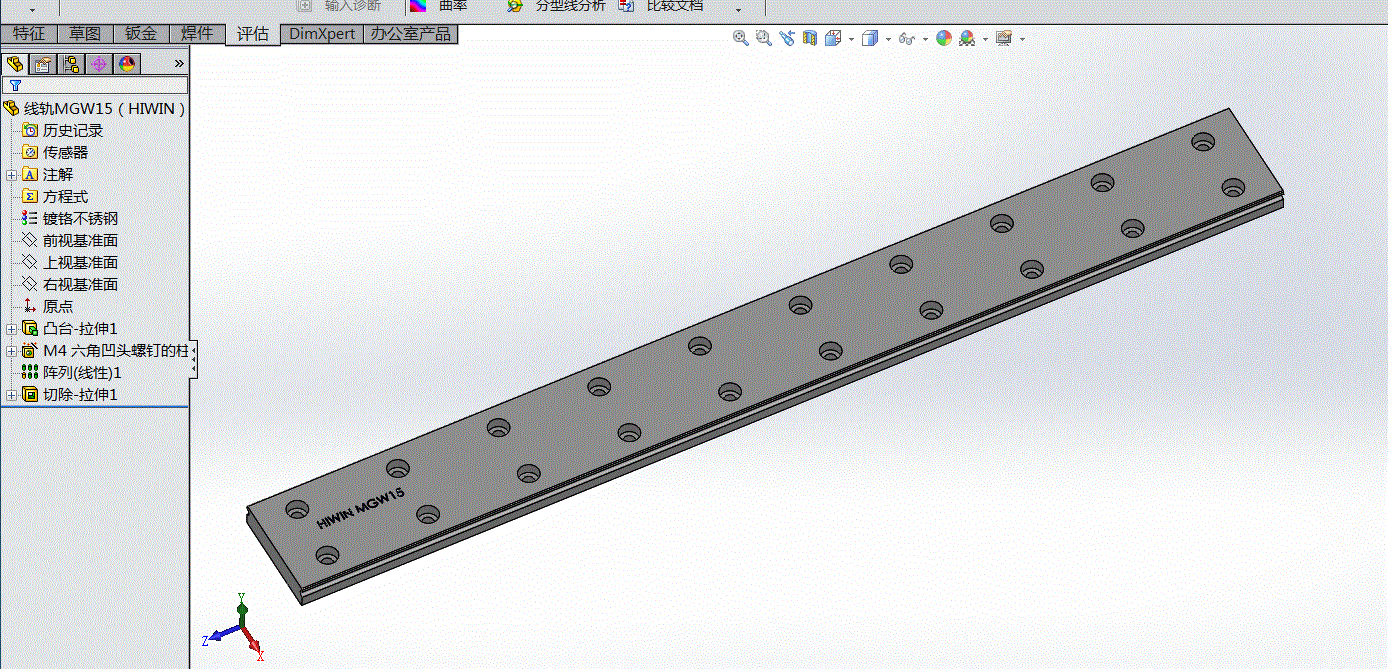Viewport: 1388px width, 669px height.
Task: Switch to the 办公室产品 tab
Action: point(411,34)
